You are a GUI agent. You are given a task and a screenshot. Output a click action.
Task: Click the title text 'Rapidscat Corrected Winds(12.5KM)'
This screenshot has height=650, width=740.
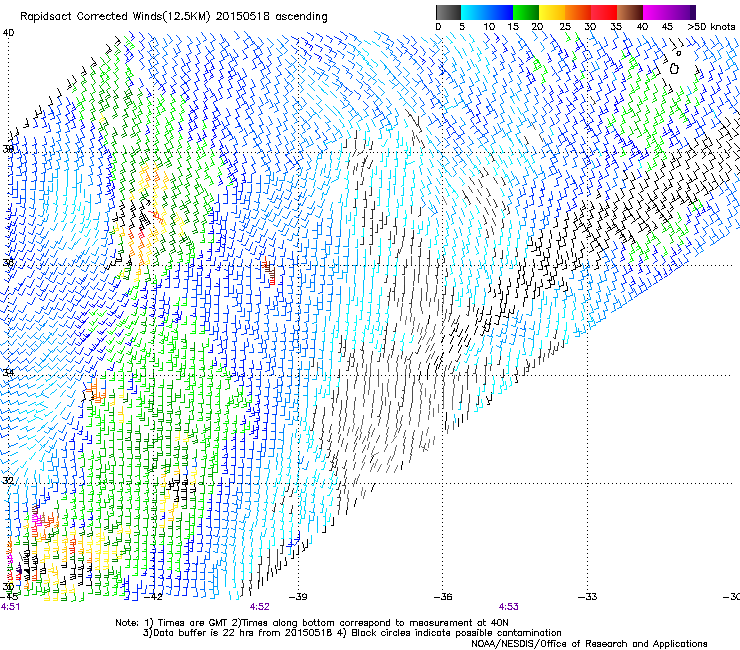pyautogui.click(x=115, y=17)
